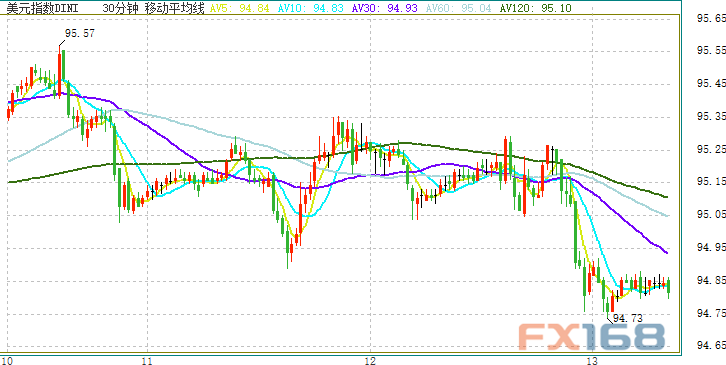Click the AV5: 94.84 yellow legend
Screen dimensions: 726x365
click(239, 8)
